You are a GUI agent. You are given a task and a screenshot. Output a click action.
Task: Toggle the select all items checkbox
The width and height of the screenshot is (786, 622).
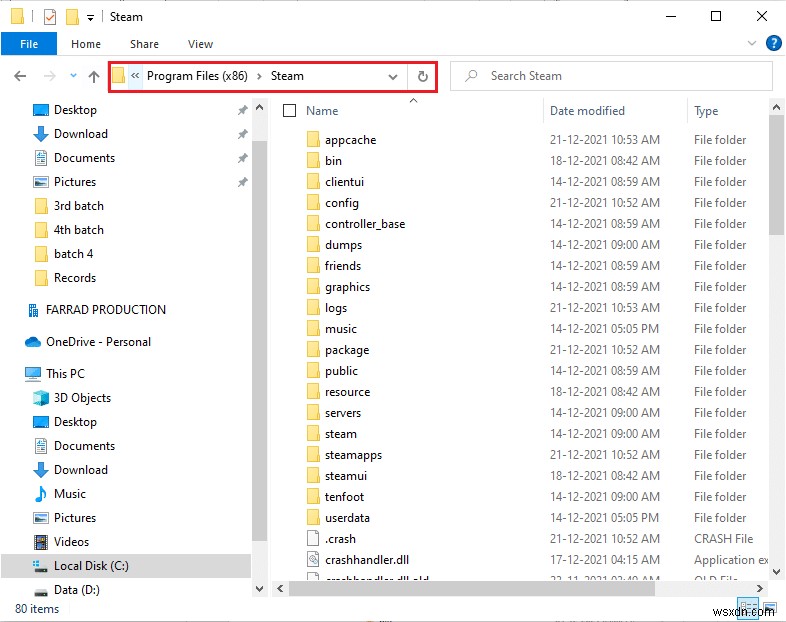(x=289, y=110)
